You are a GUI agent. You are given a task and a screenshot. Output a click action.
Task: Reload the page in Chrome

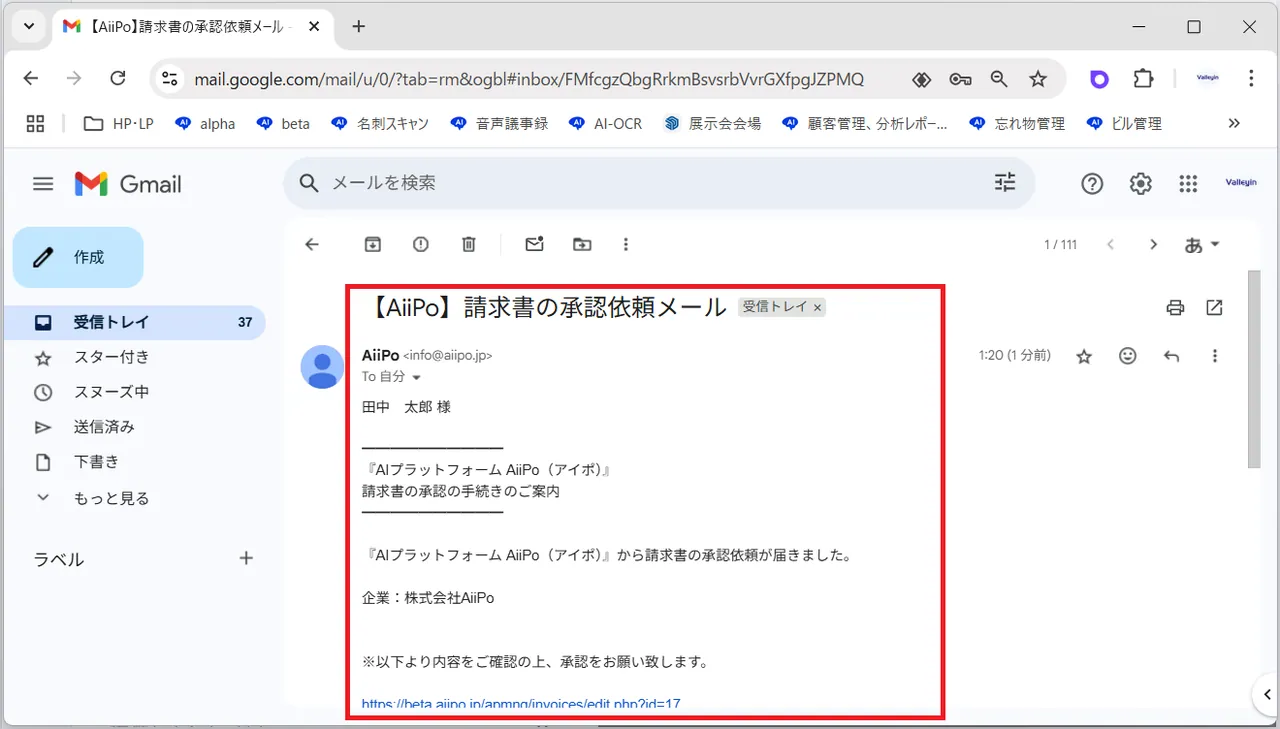coord(118,78)
